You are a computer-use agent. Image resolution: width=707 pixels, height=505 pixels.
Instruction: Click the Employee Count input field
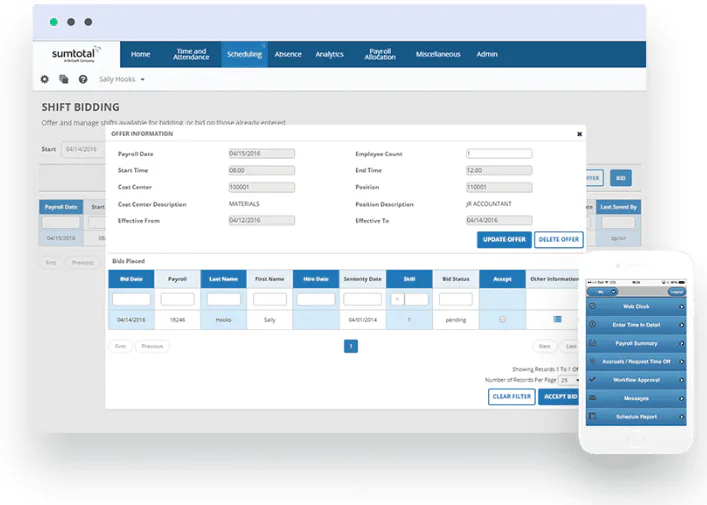click(x=499, y=154)
